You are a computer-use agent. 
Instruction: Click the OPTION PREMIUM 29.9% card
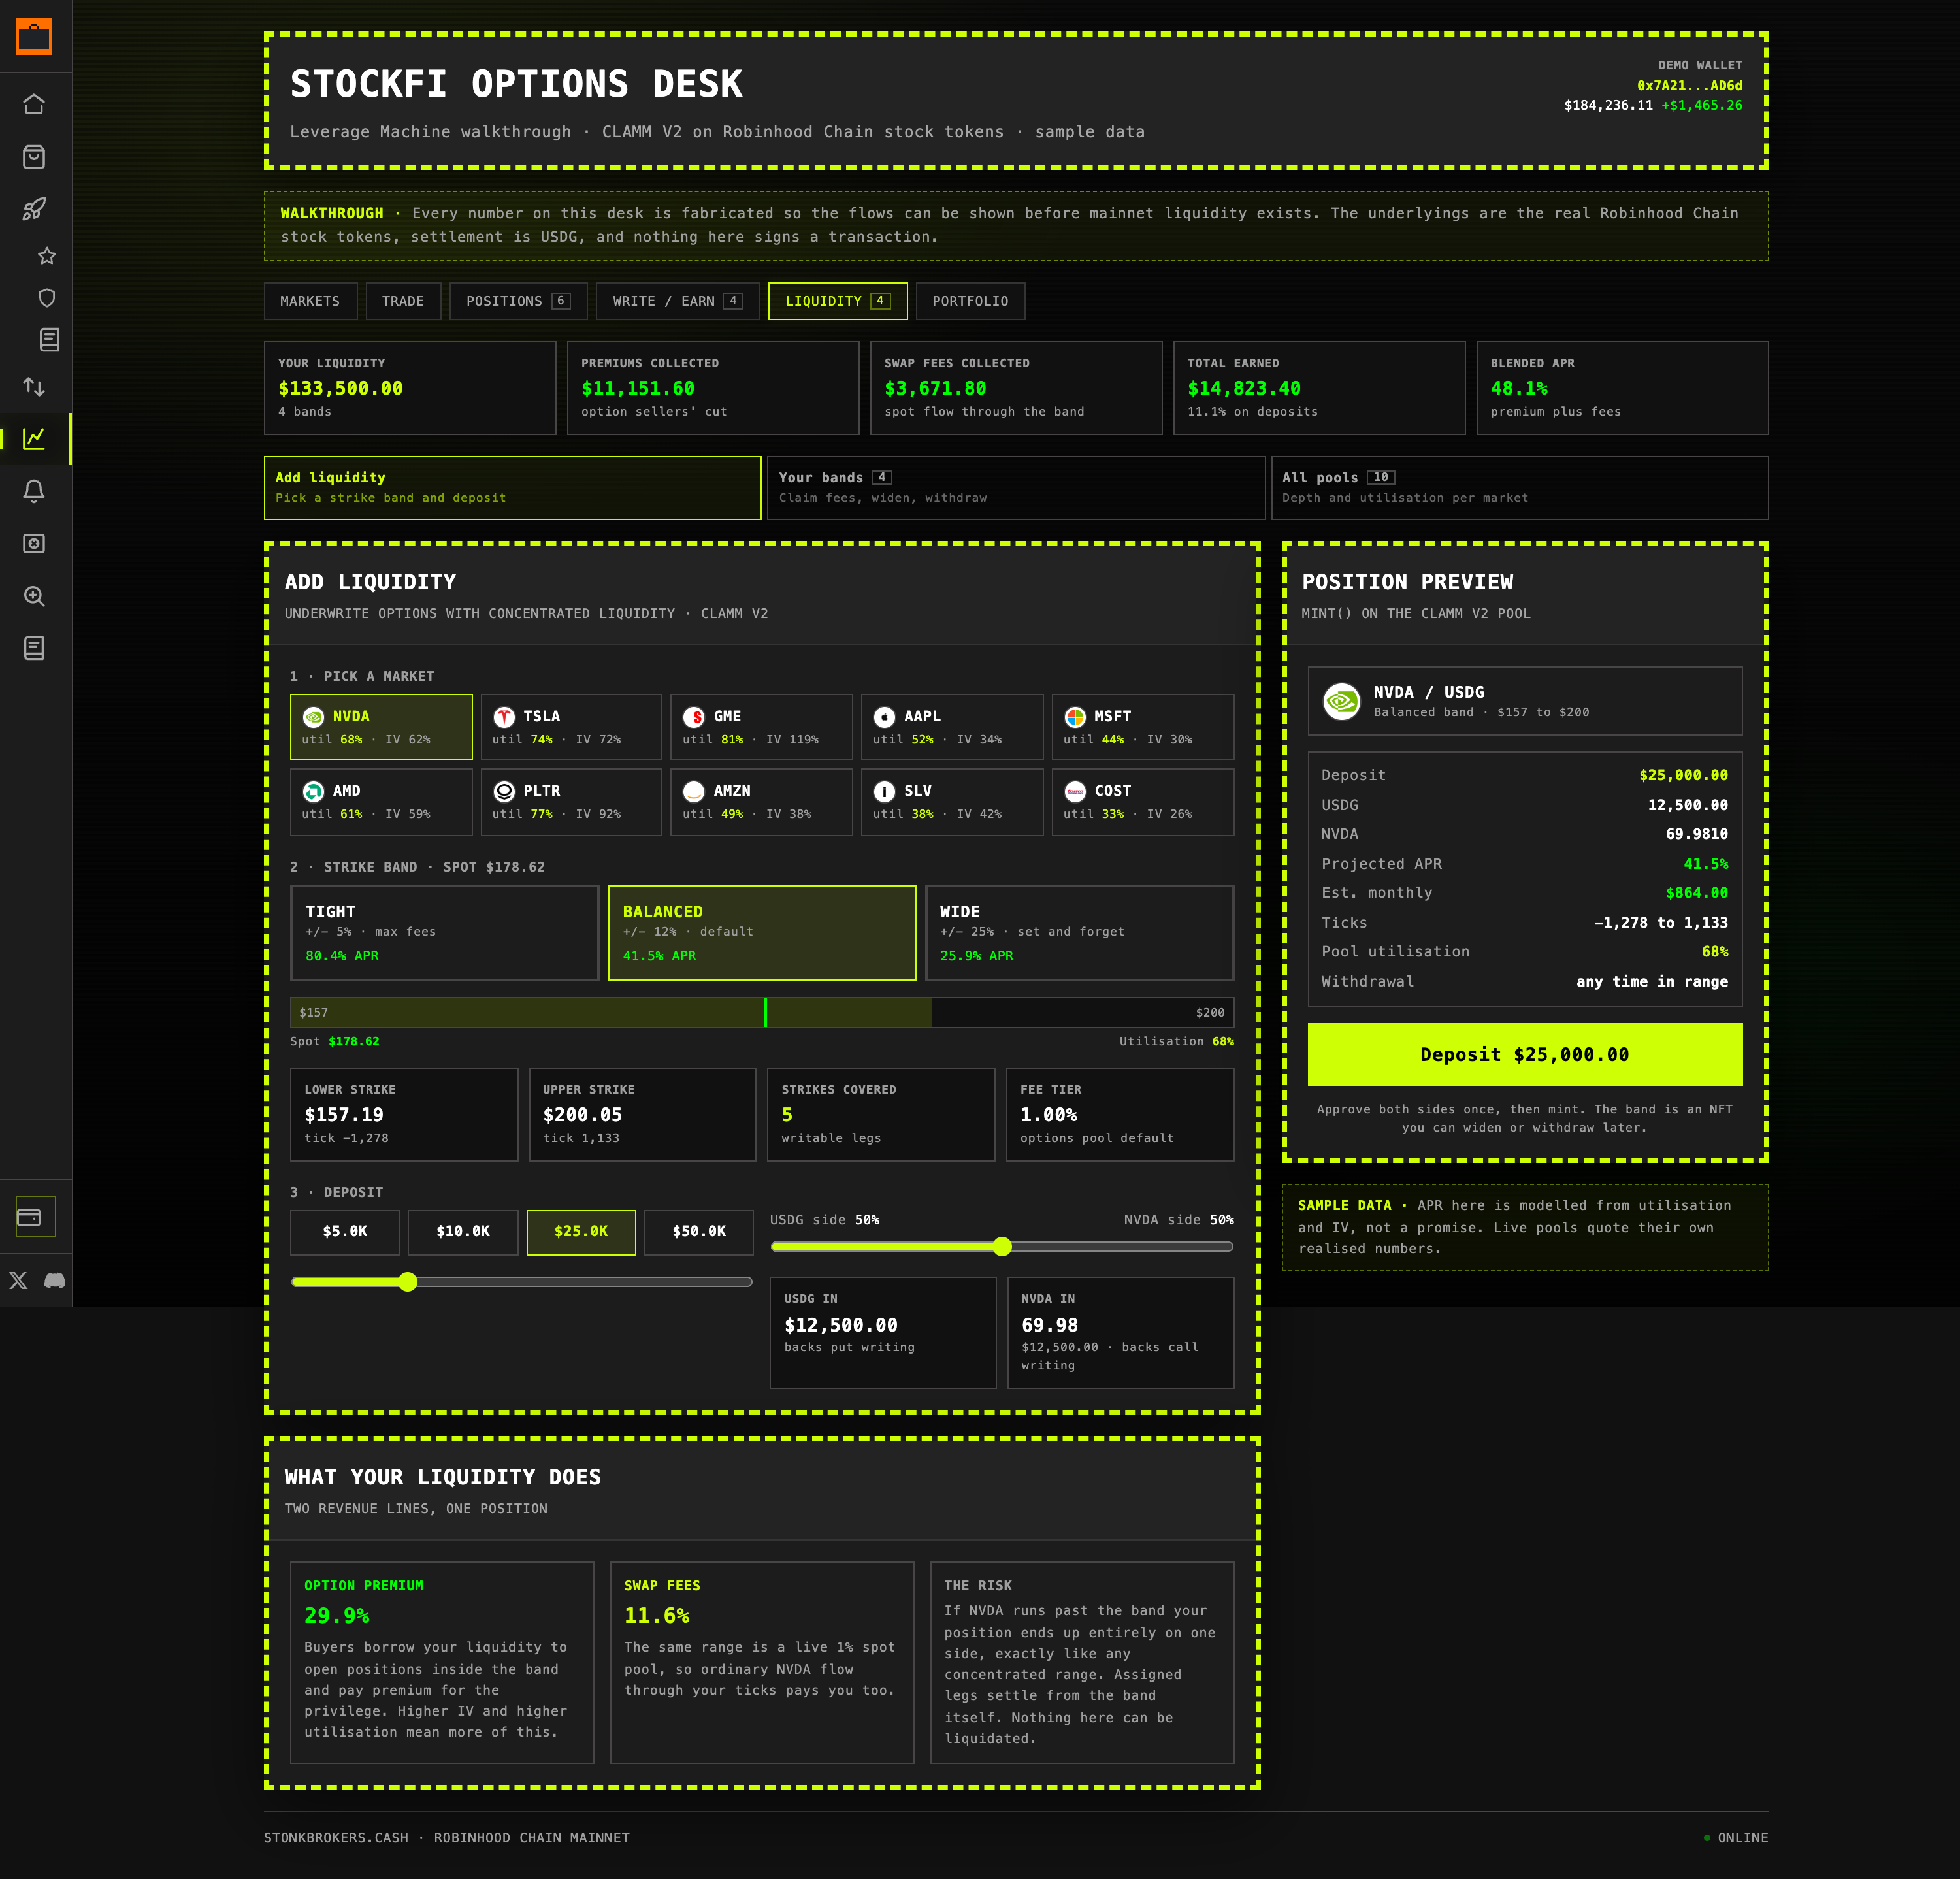click(442, 1662)
